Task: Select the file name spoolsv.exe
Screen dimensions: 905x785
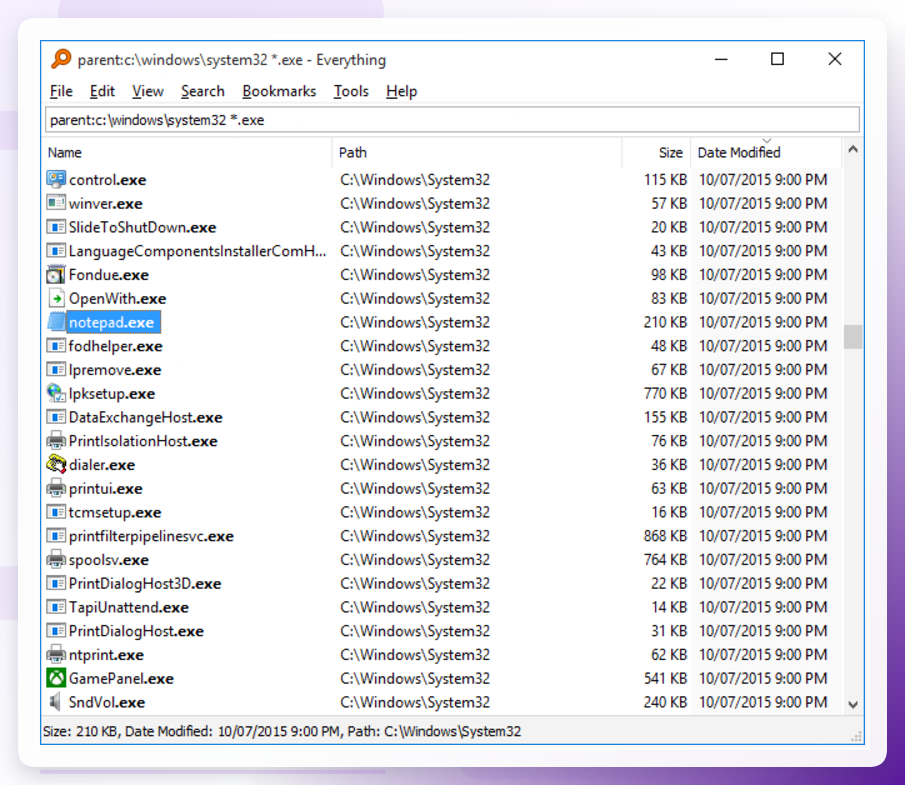Action: click(109, 560)
